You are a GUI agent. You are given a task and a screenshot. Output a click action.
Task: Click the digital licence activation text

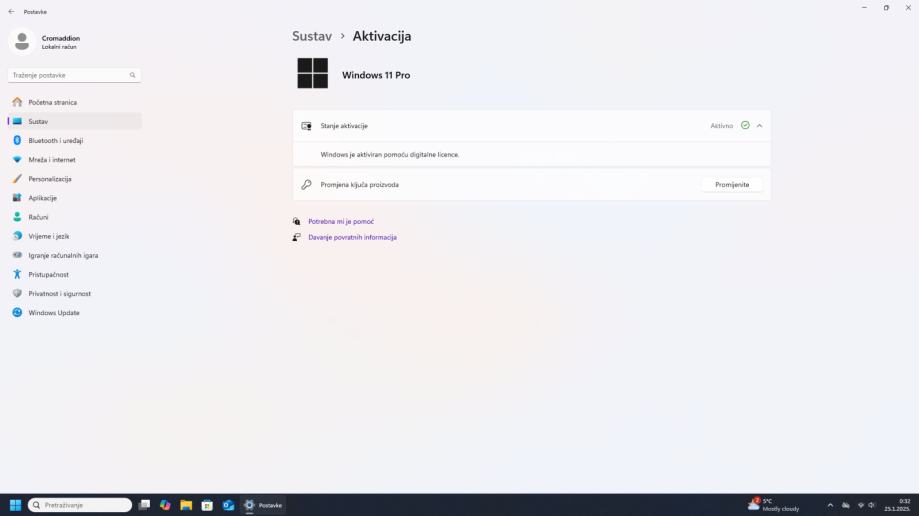pos(390,155)
